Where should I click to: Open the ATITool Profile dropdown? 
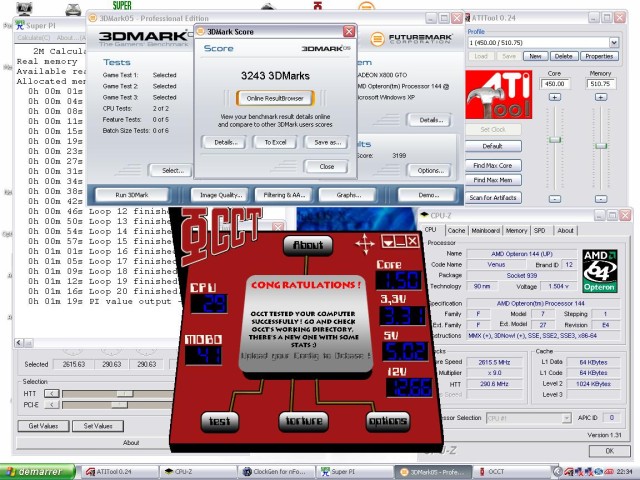(614, 42)
